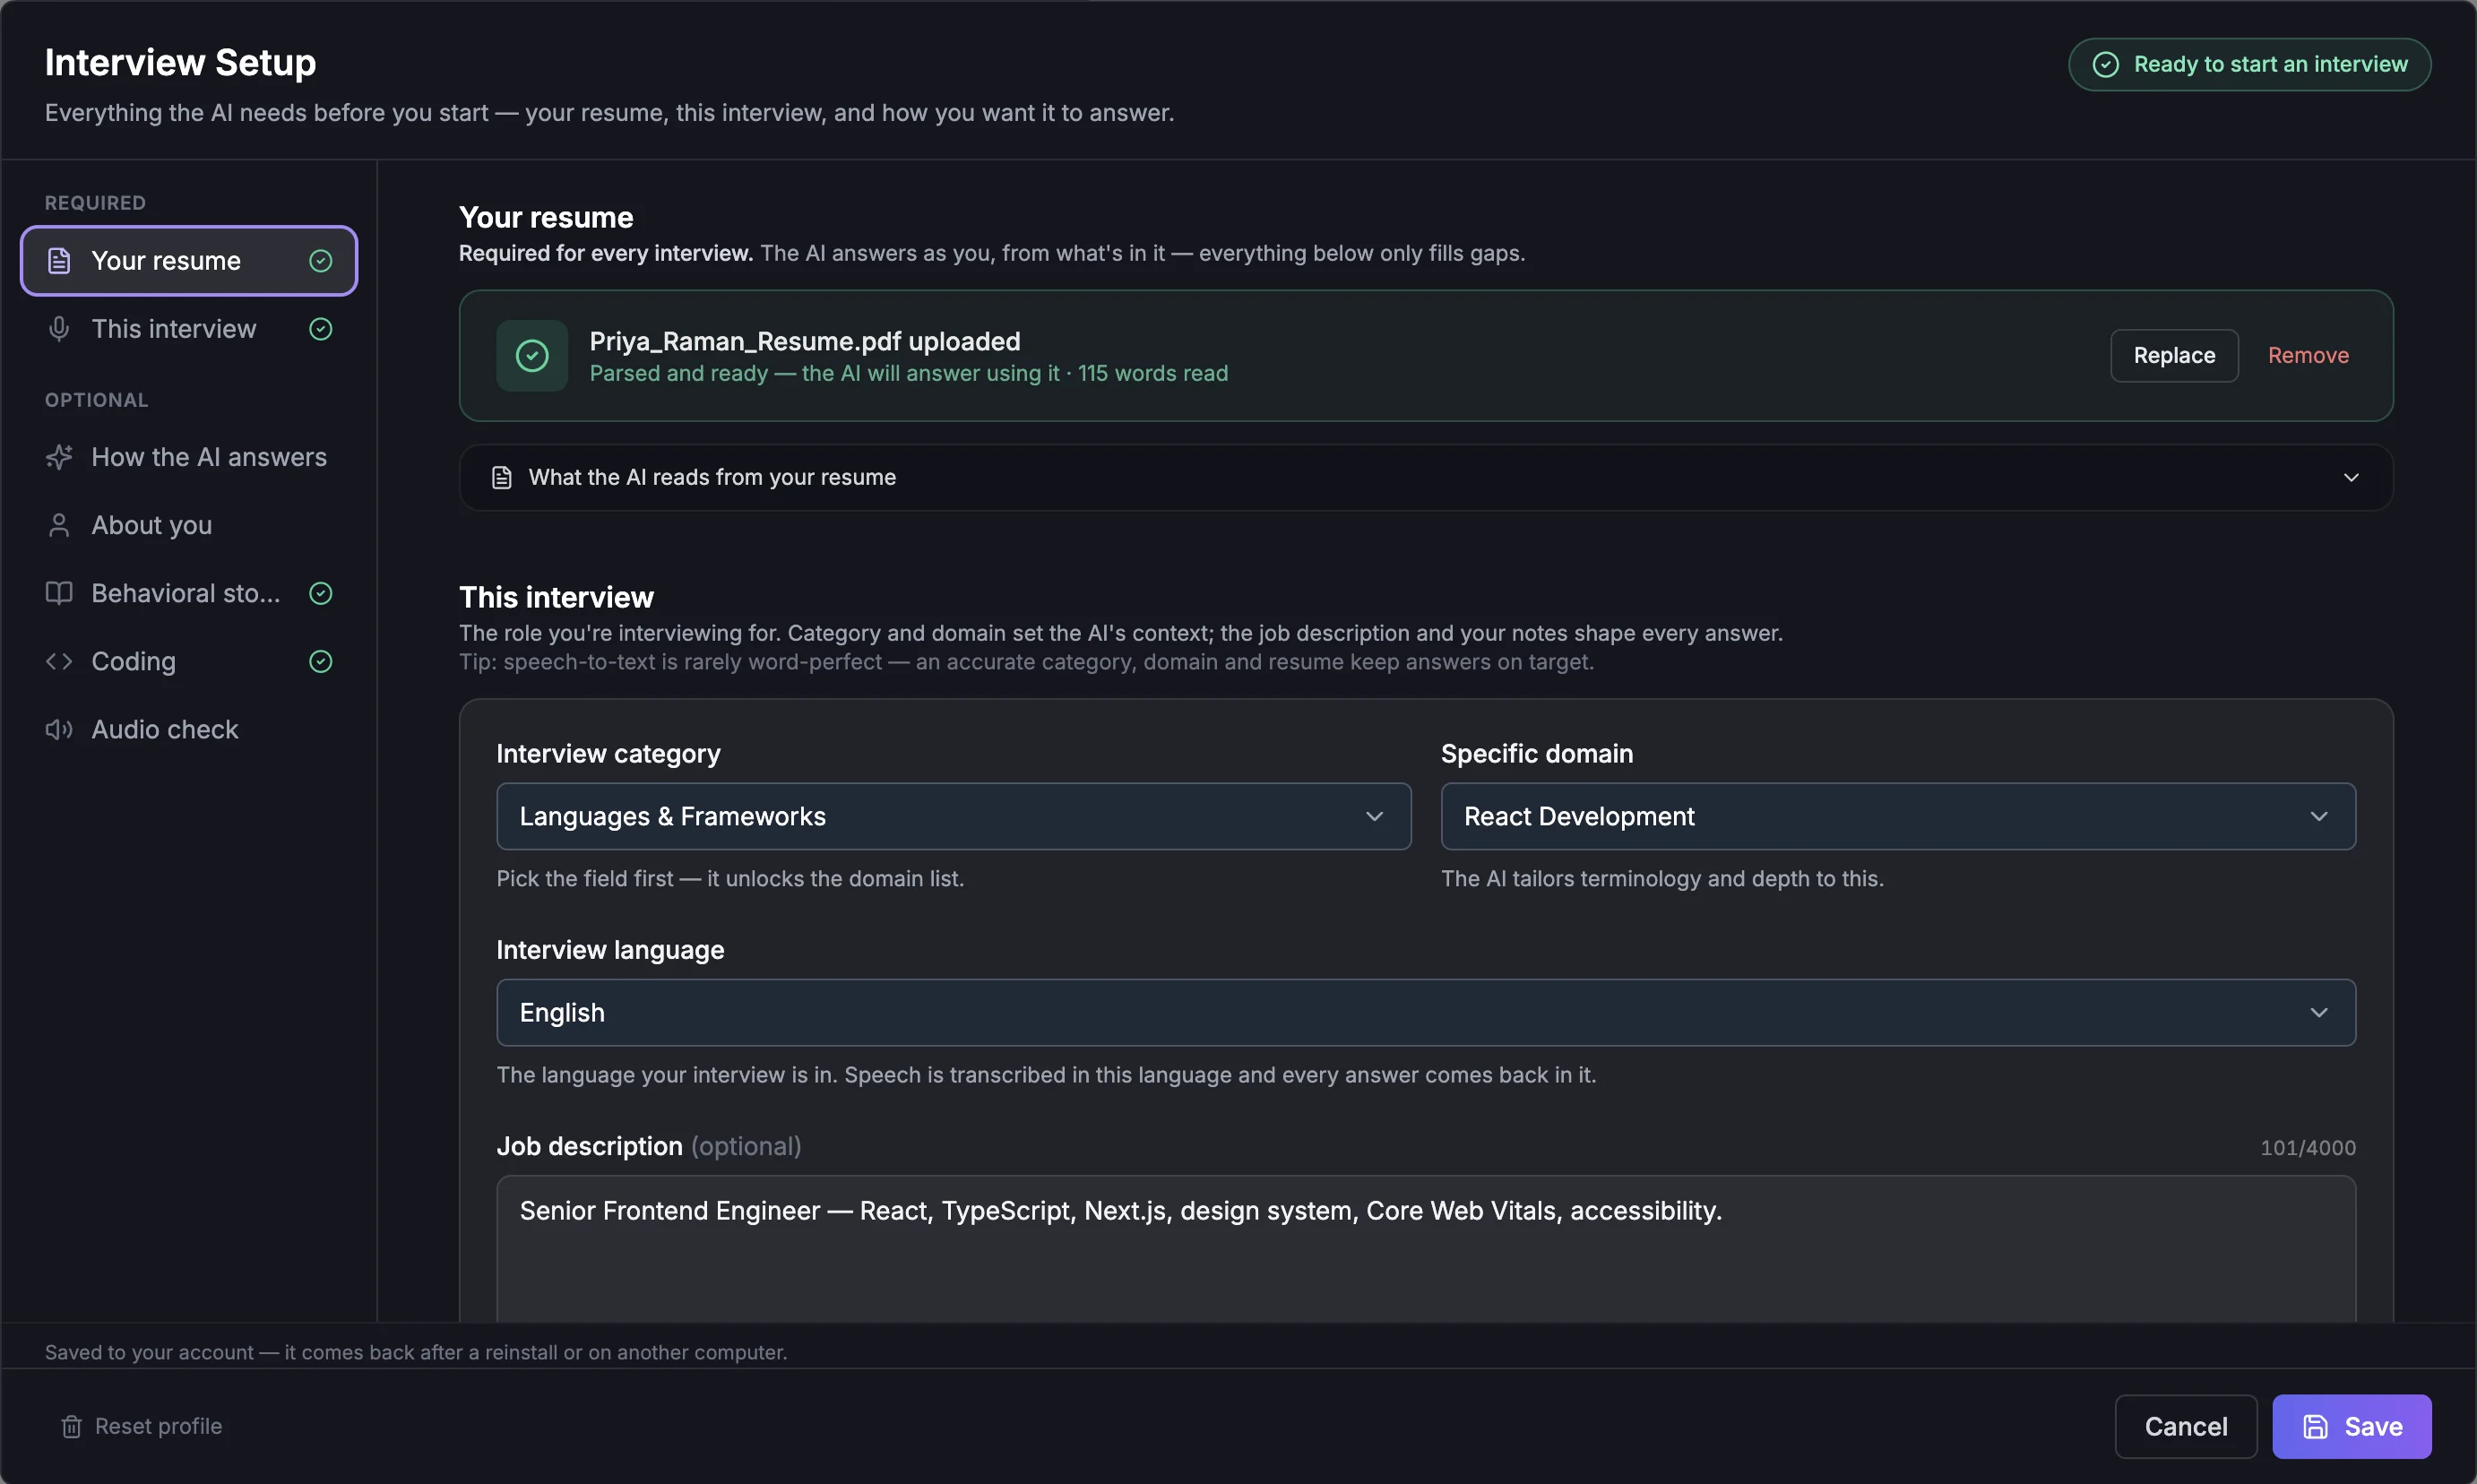Click the checkmark icon on Coding row
Image resolution: width=2477 pixels, height=1484 pixels.
[321, 661]
